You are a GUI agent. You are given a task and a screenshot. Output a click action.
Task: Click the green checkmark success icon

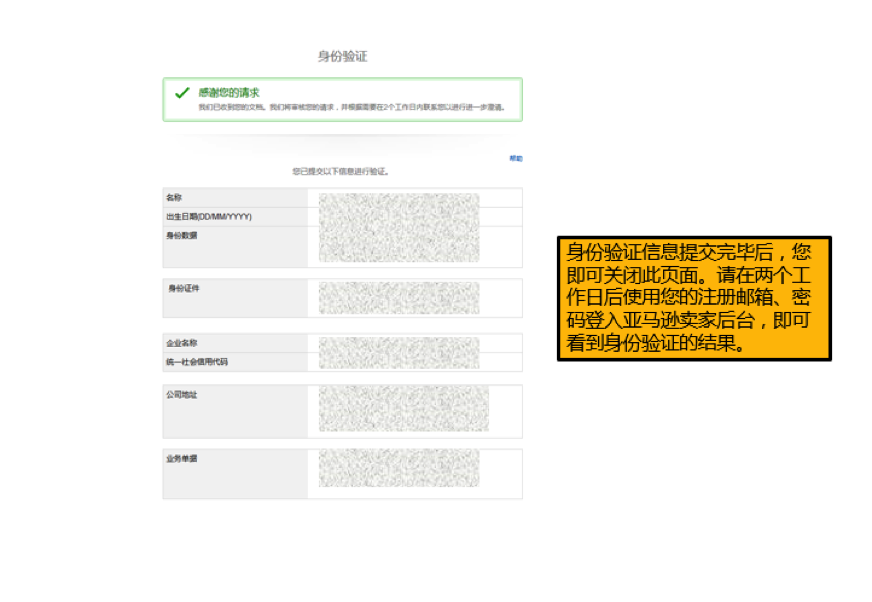181,93
